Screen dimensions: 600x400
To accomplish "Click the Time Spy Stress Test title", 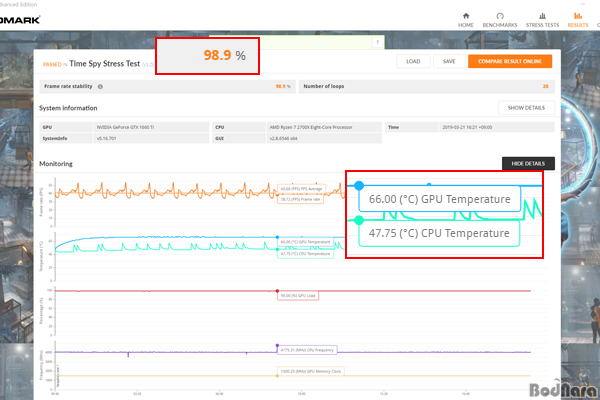I will click(104, 64).
